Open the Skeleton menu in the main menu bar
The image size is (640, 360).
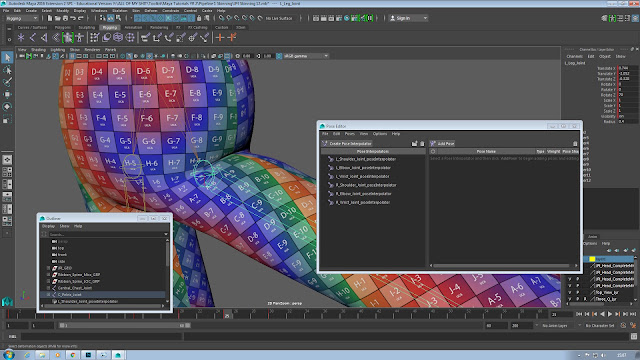pyautogui.click(x=119, y=11)
